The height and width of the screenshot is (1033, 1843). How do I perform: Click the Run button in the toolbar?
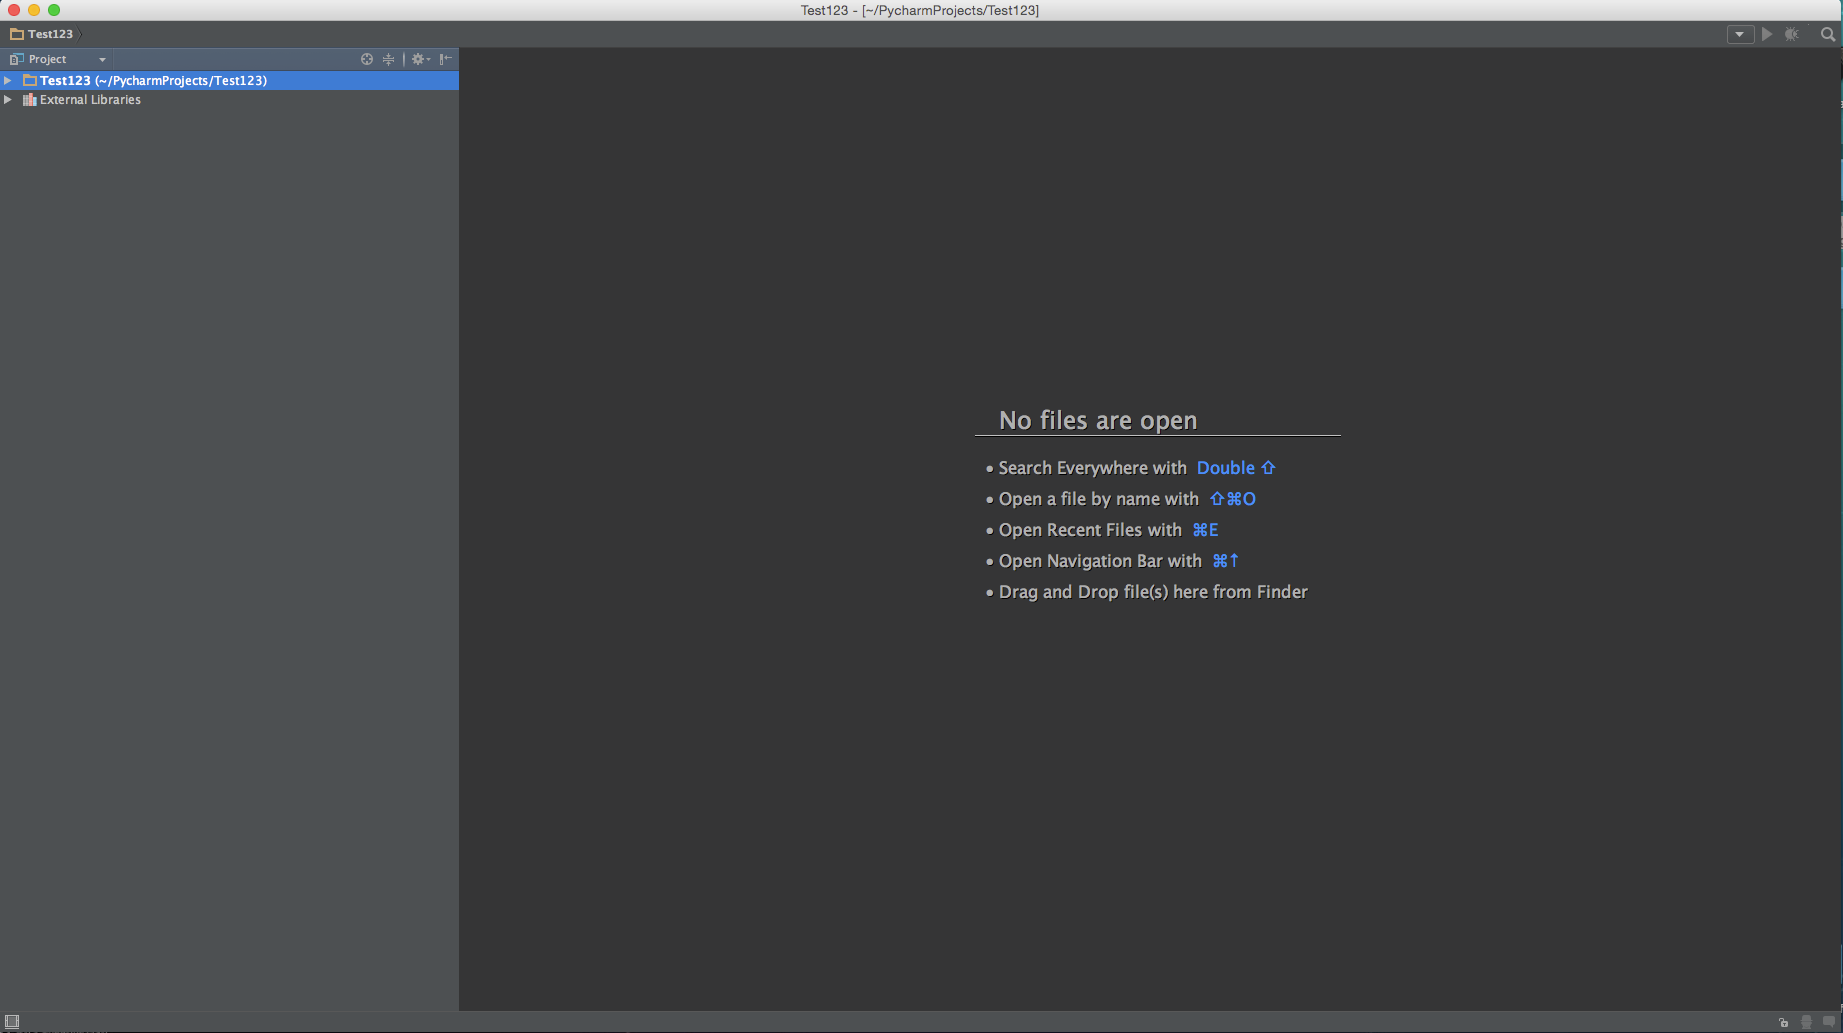coord(1766,34)
